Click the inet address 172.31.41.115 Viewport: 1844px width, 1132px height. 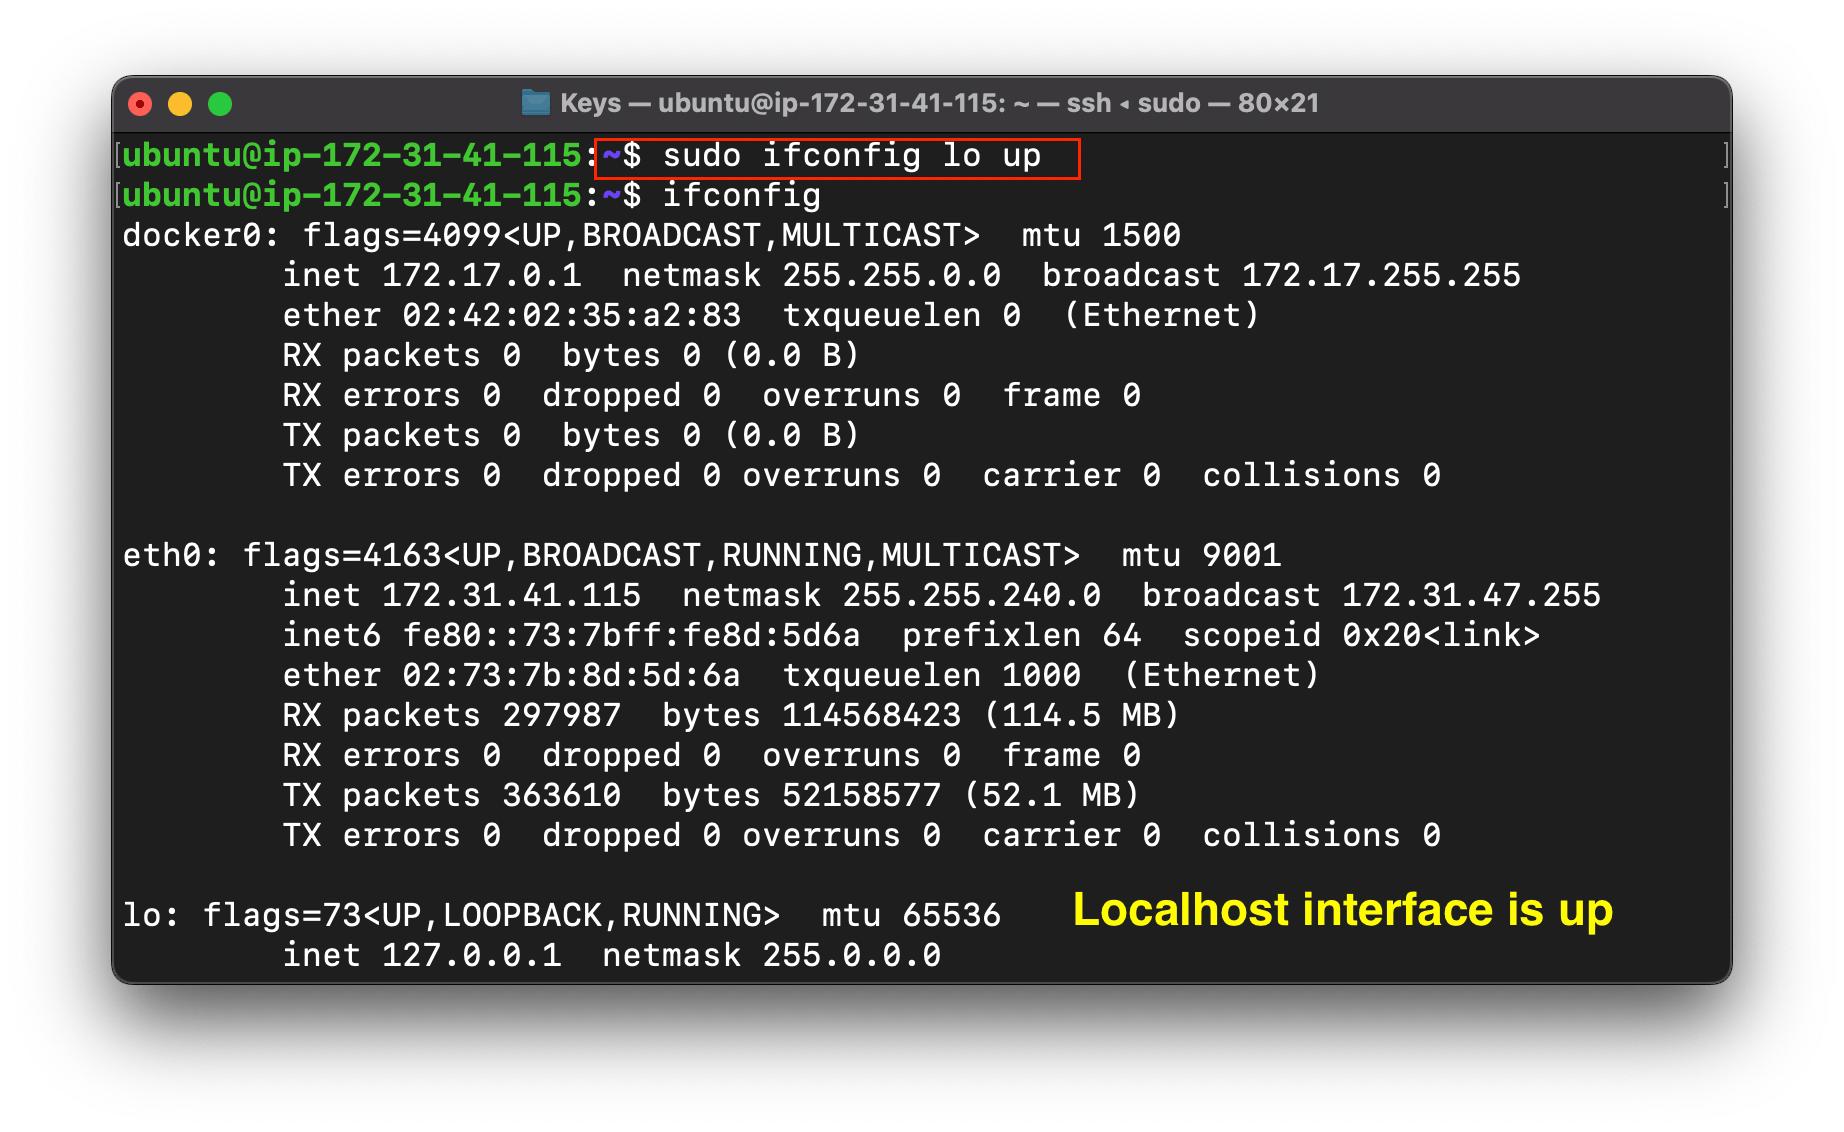click(513, 595)
